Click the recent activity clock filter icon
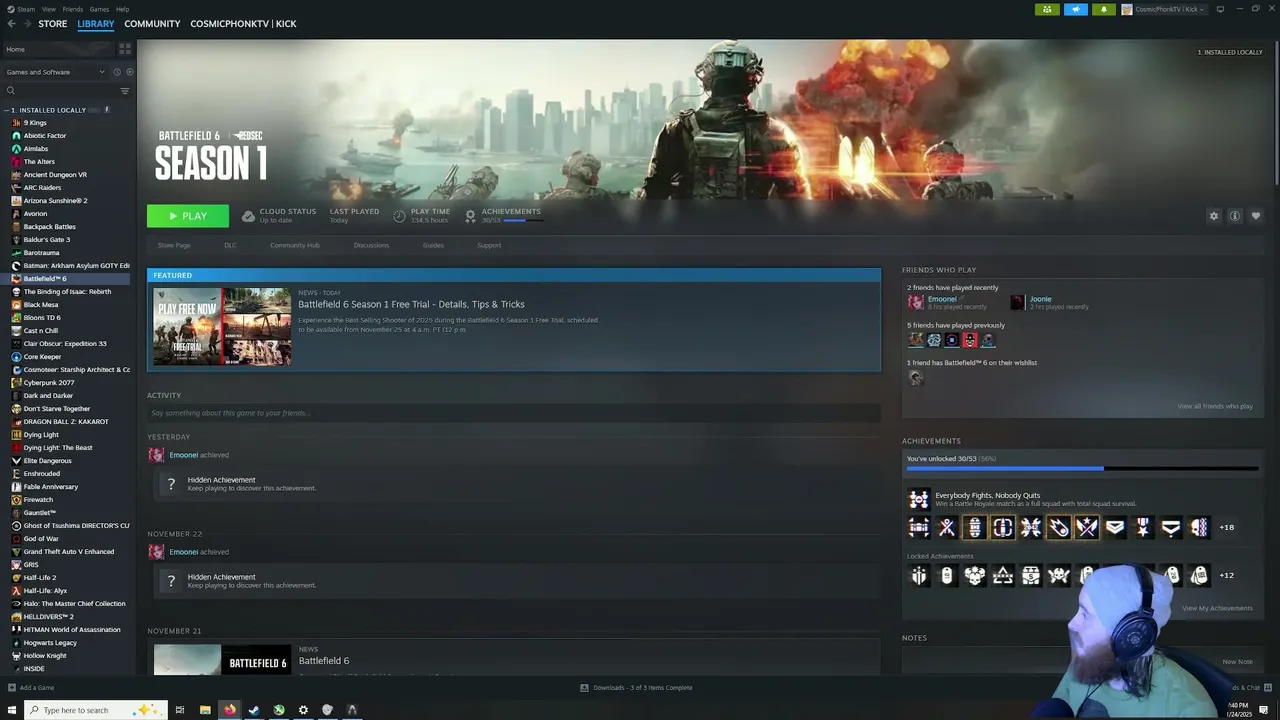Viewport: 1280px width, 720px height. coord(116,72)
